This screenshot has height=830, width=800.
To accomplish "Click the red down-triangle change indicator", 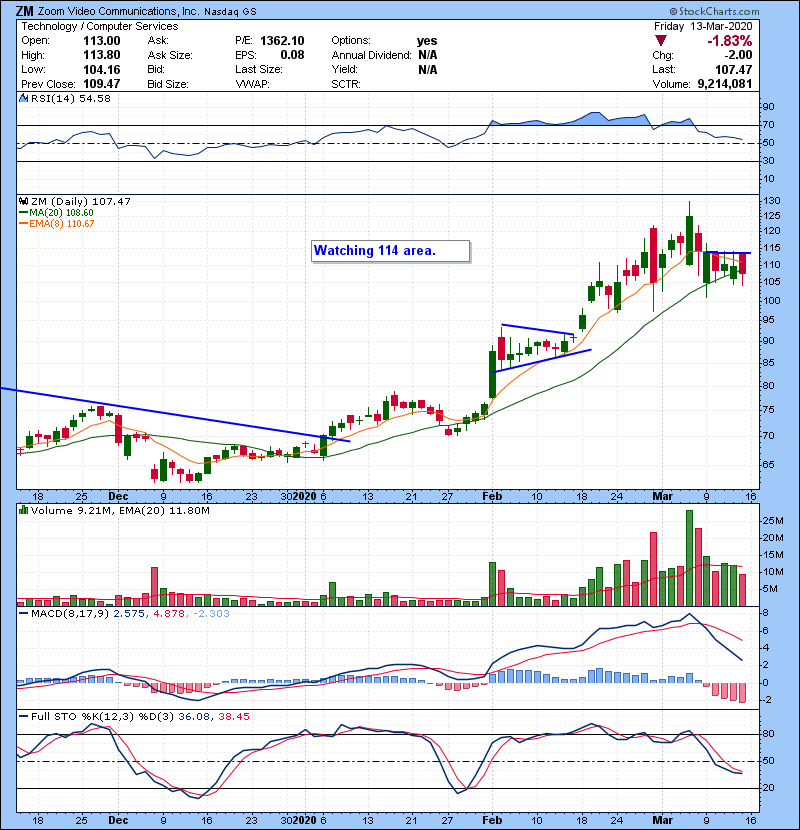I will pyautogui.click(x=660, y=41).
